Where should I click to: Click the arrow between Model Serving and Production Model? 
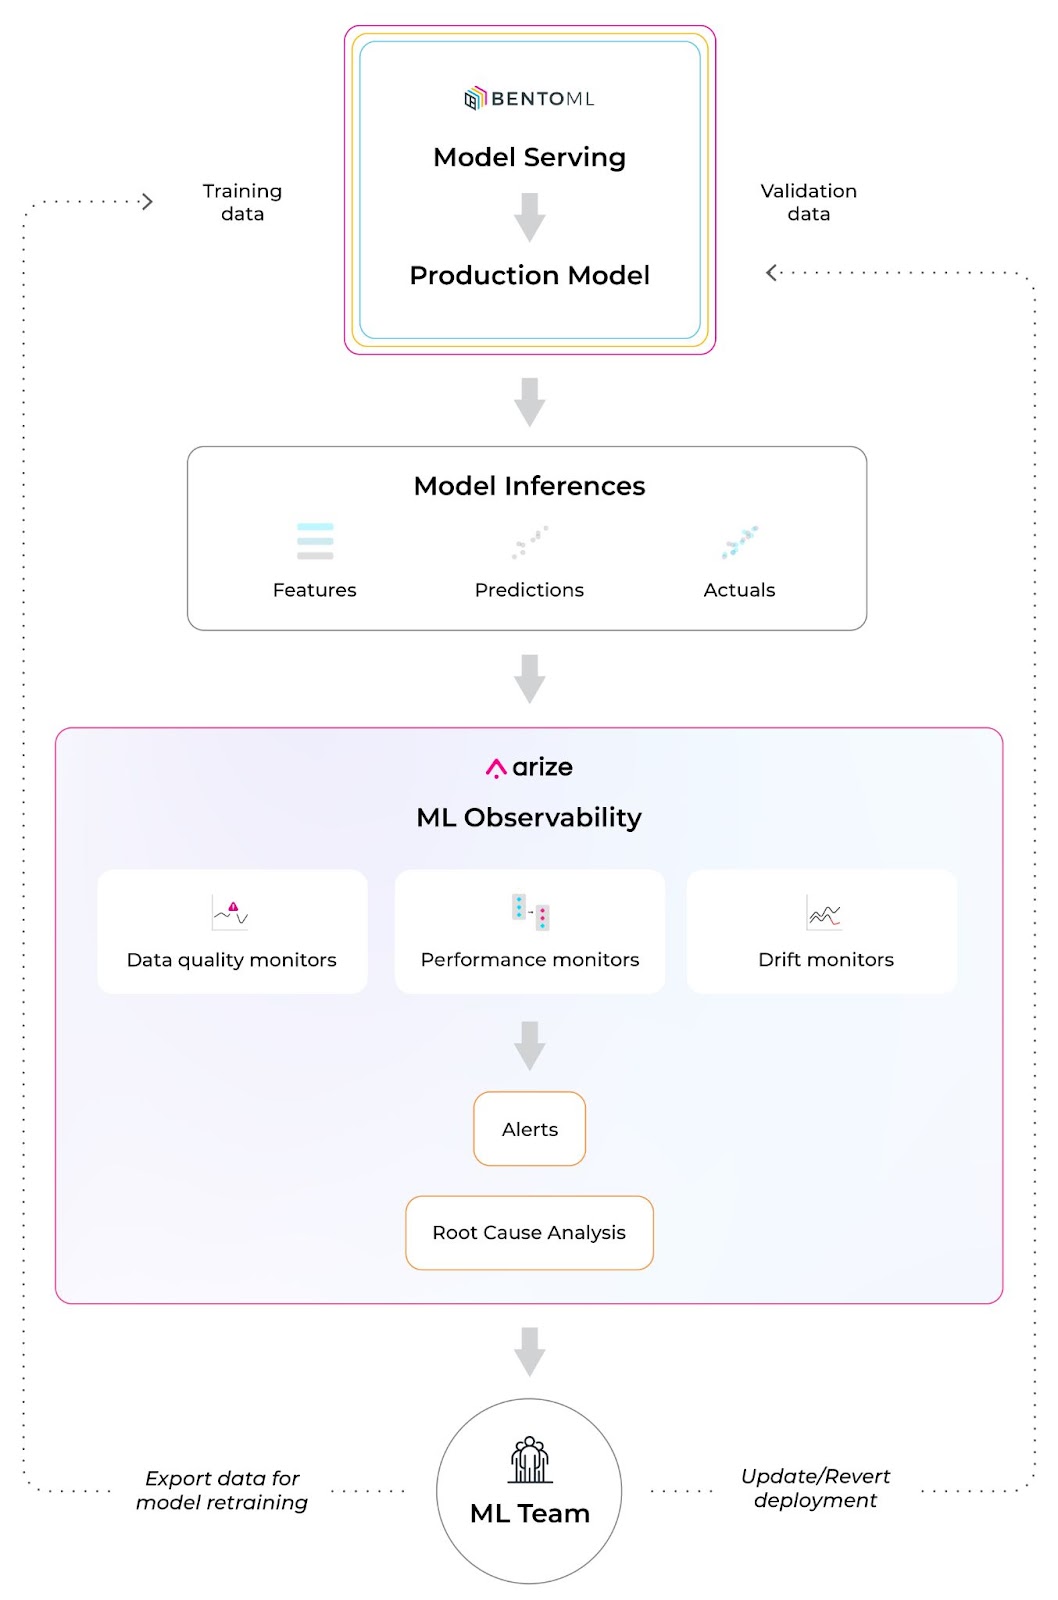pos(530,217)
